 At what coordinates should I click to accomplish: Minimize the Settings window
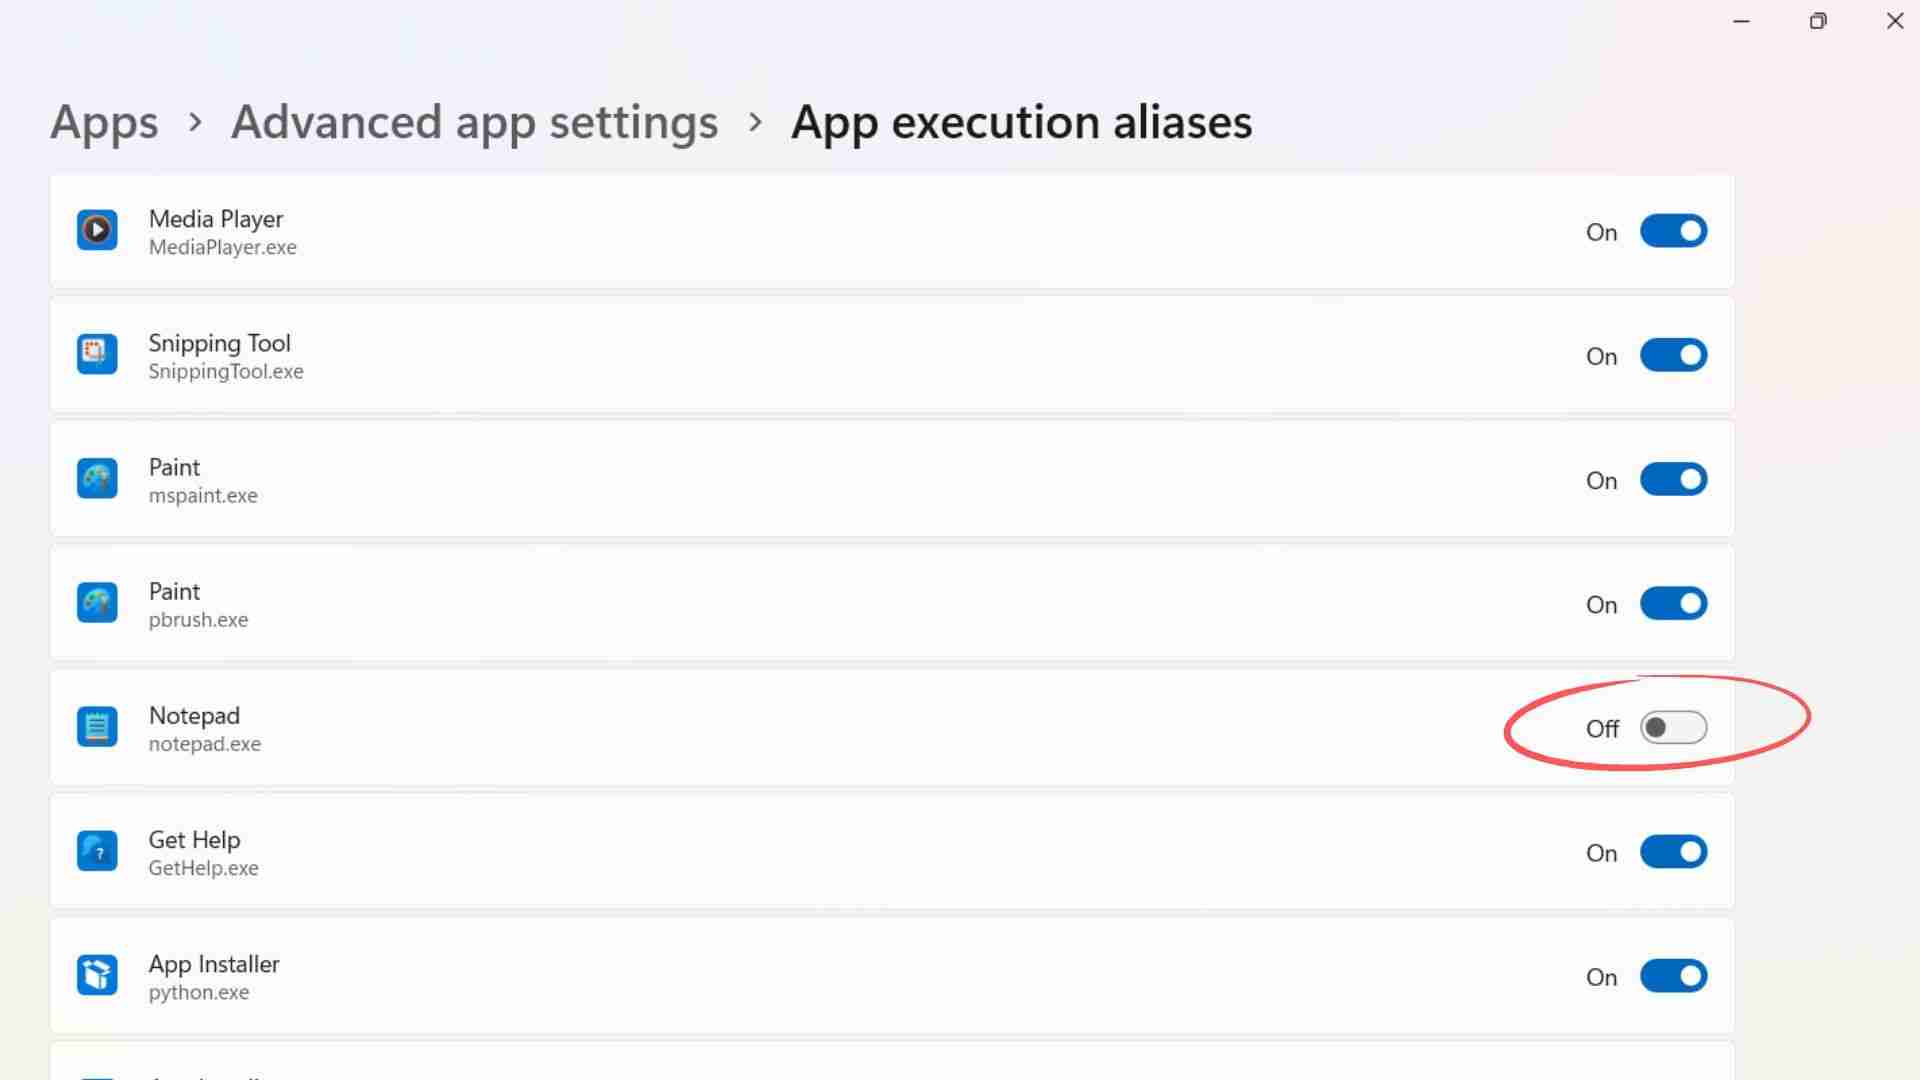[1741, 21]
